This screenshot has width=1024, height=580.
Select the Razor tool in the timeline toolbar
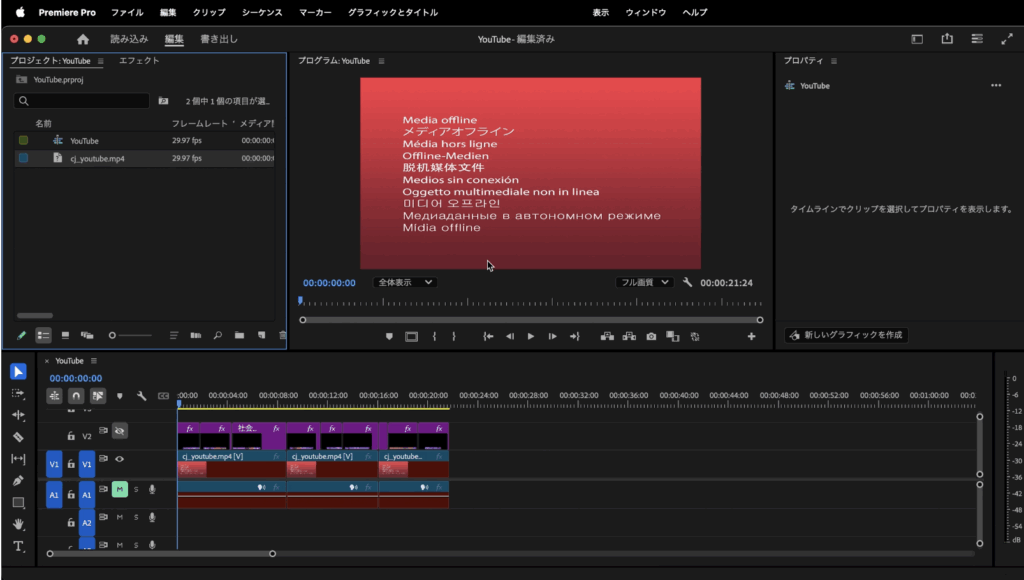(x=18, y=437)
